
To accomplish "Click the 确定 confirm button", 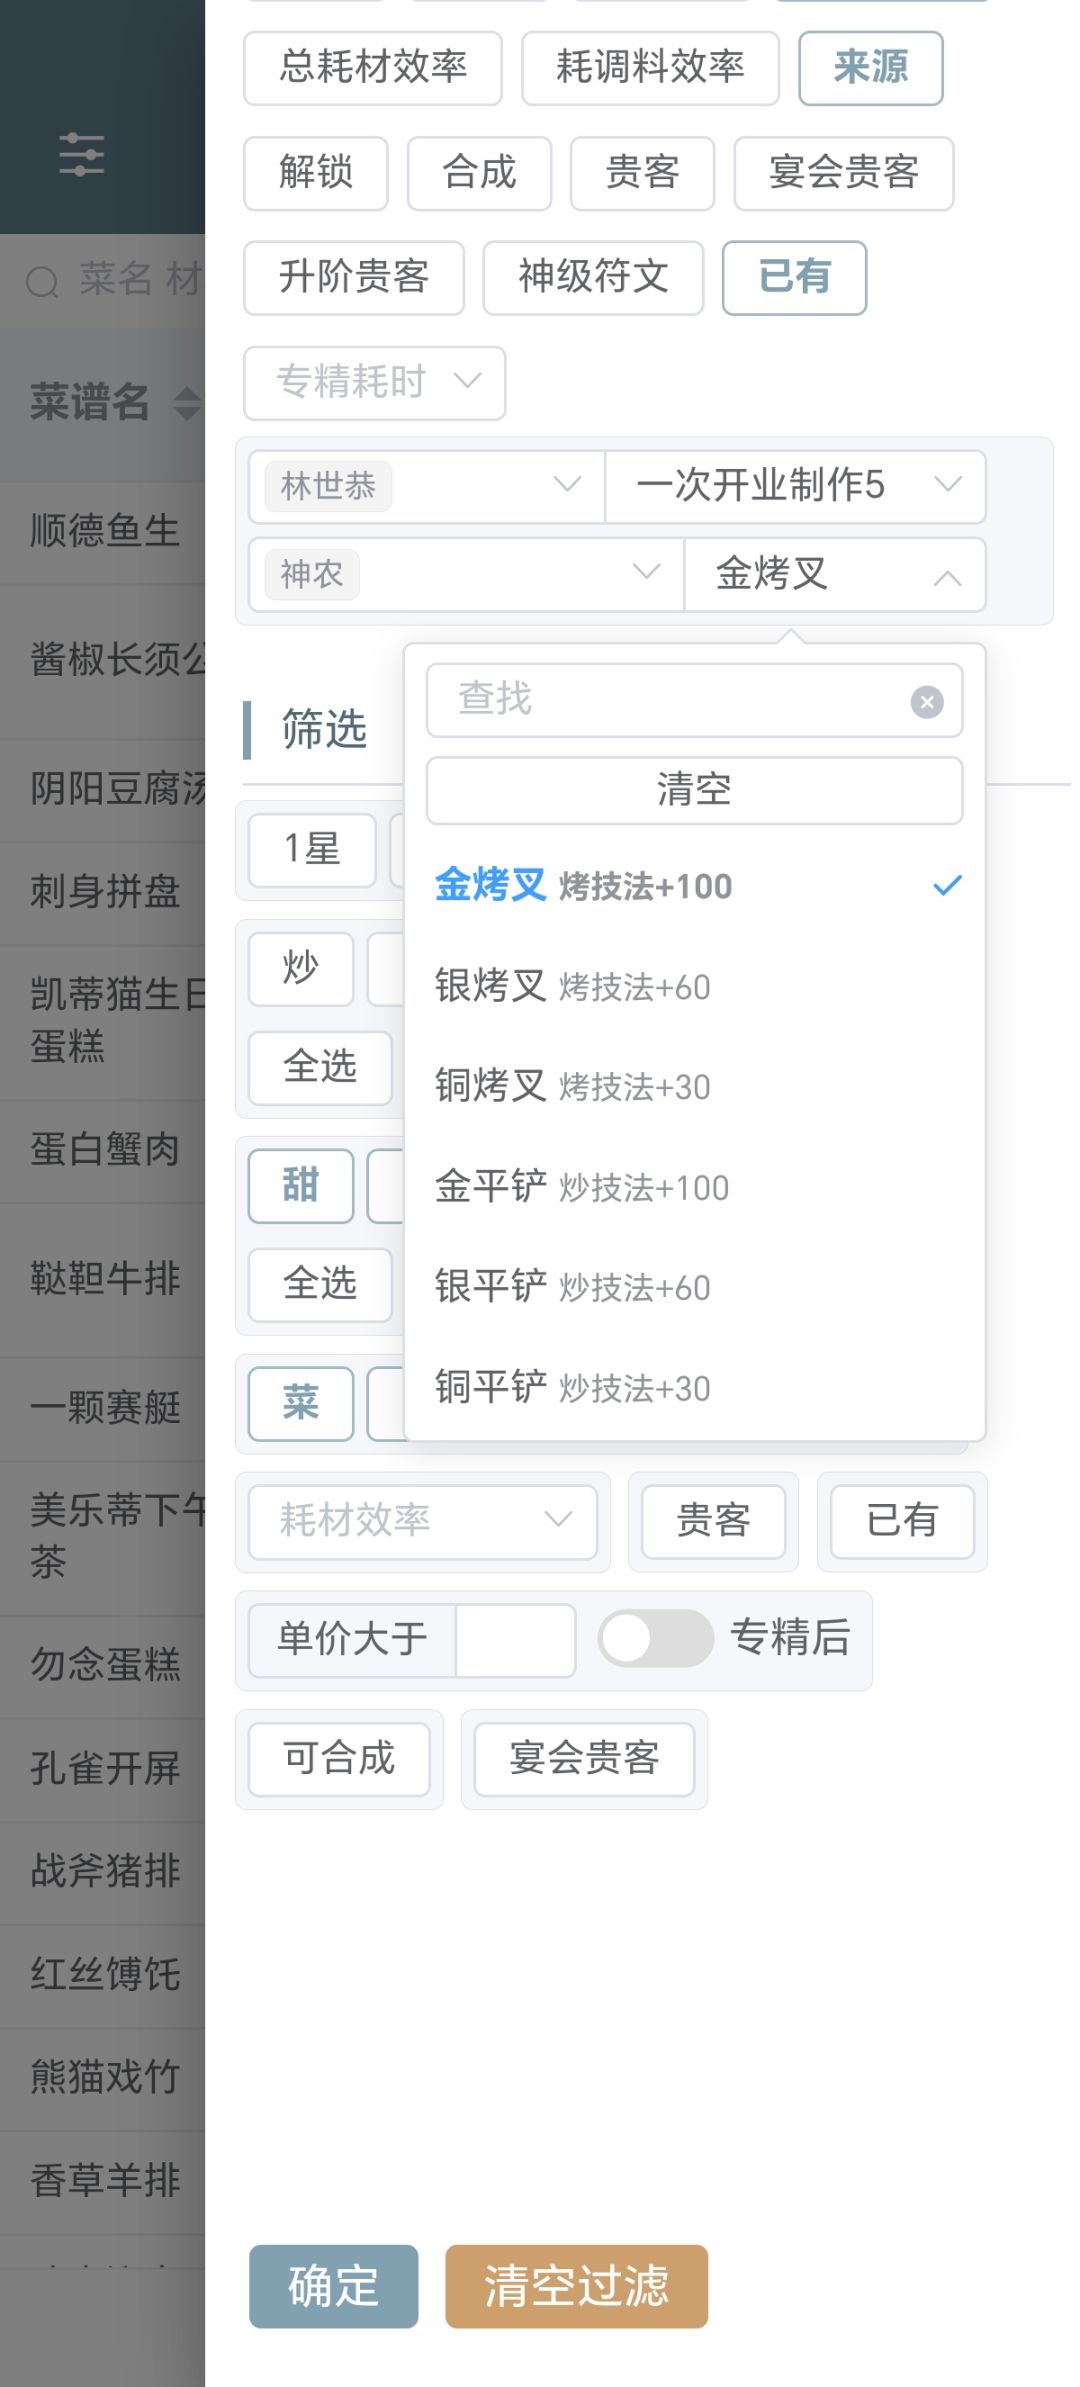I will 332,2286.
